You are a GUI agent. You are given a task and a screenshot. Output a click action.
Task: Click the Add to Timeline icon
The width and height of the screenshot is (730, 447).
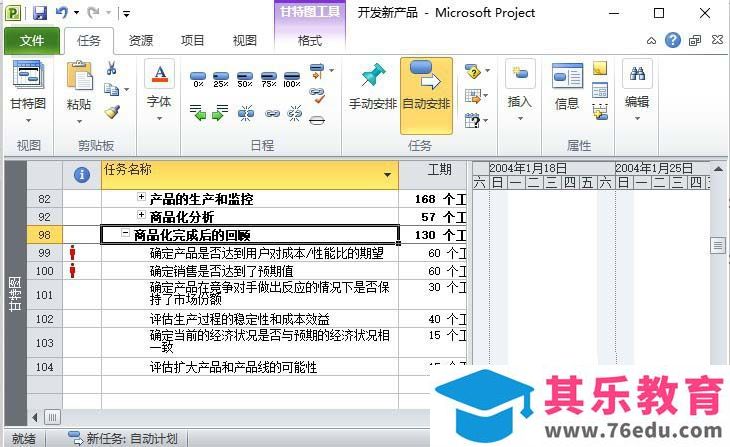click(x=600, y=112)
